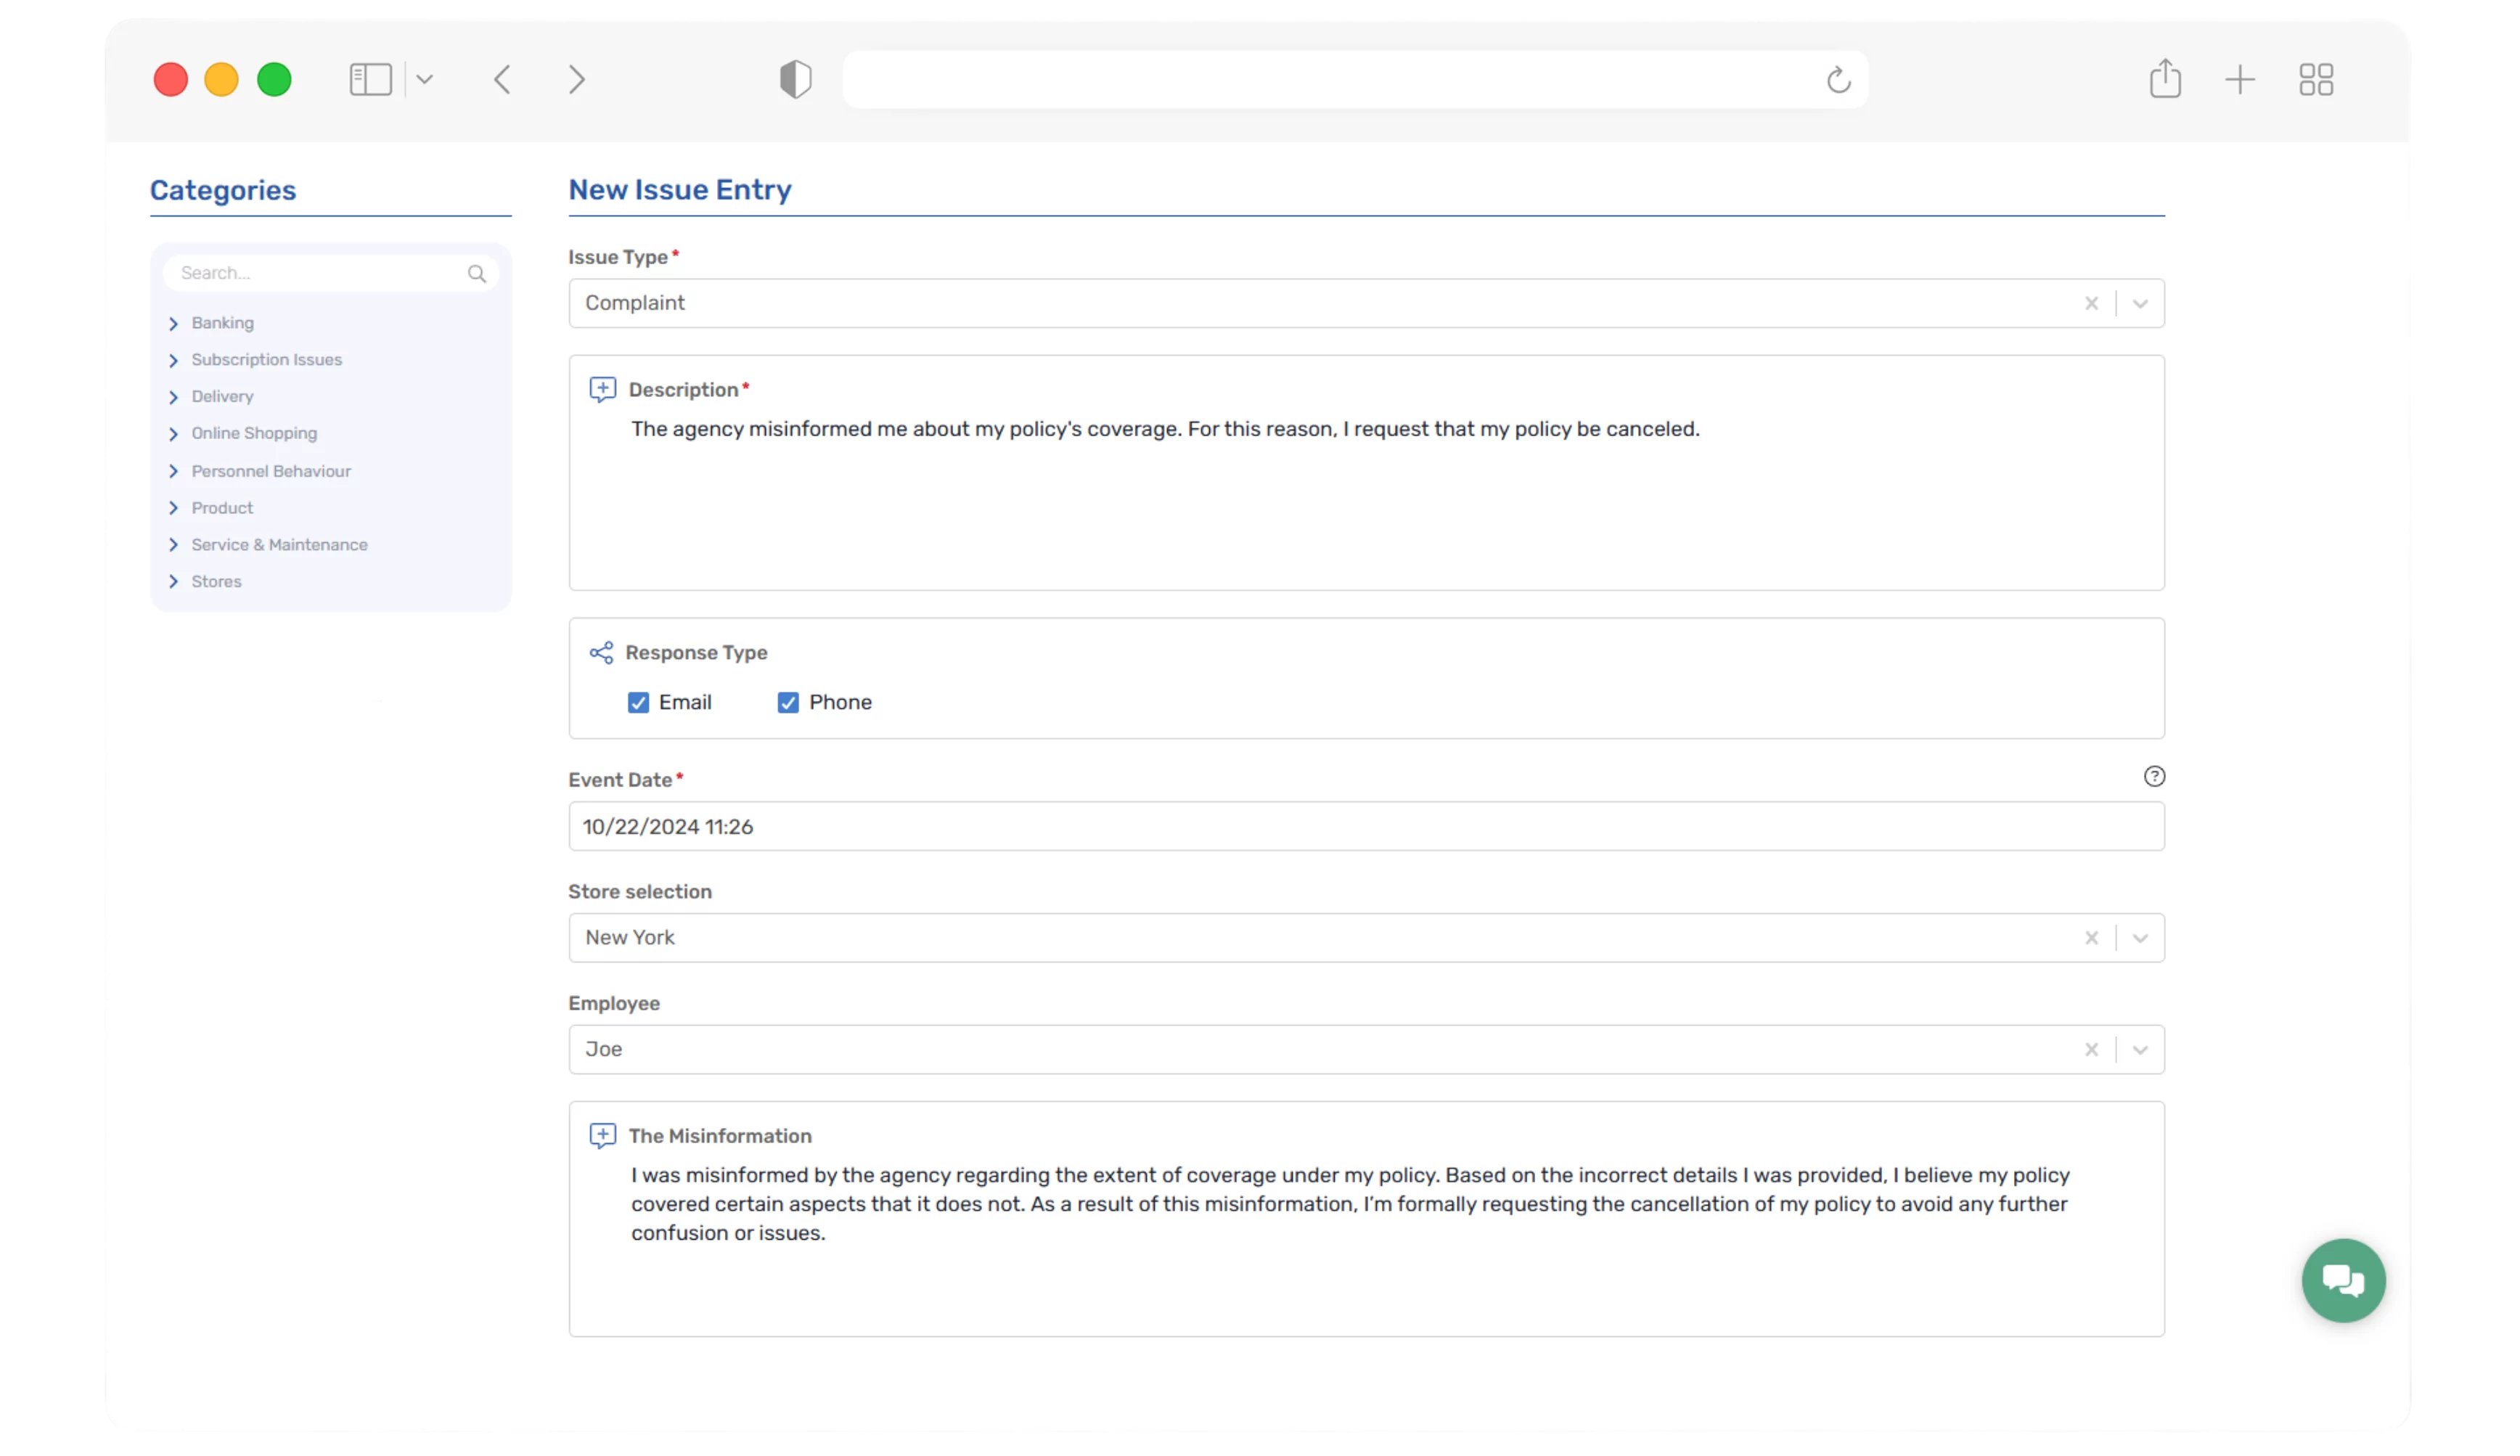Click the Categories heading
This screenshot has height=1456, width=2520.
223,190
